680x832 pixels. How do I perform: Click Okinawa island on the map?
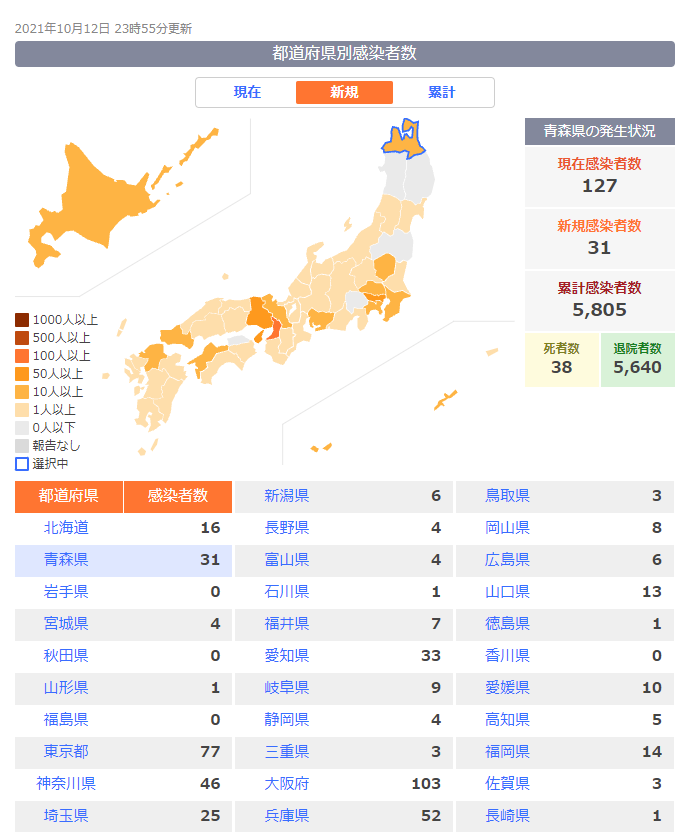coord(445,400)
